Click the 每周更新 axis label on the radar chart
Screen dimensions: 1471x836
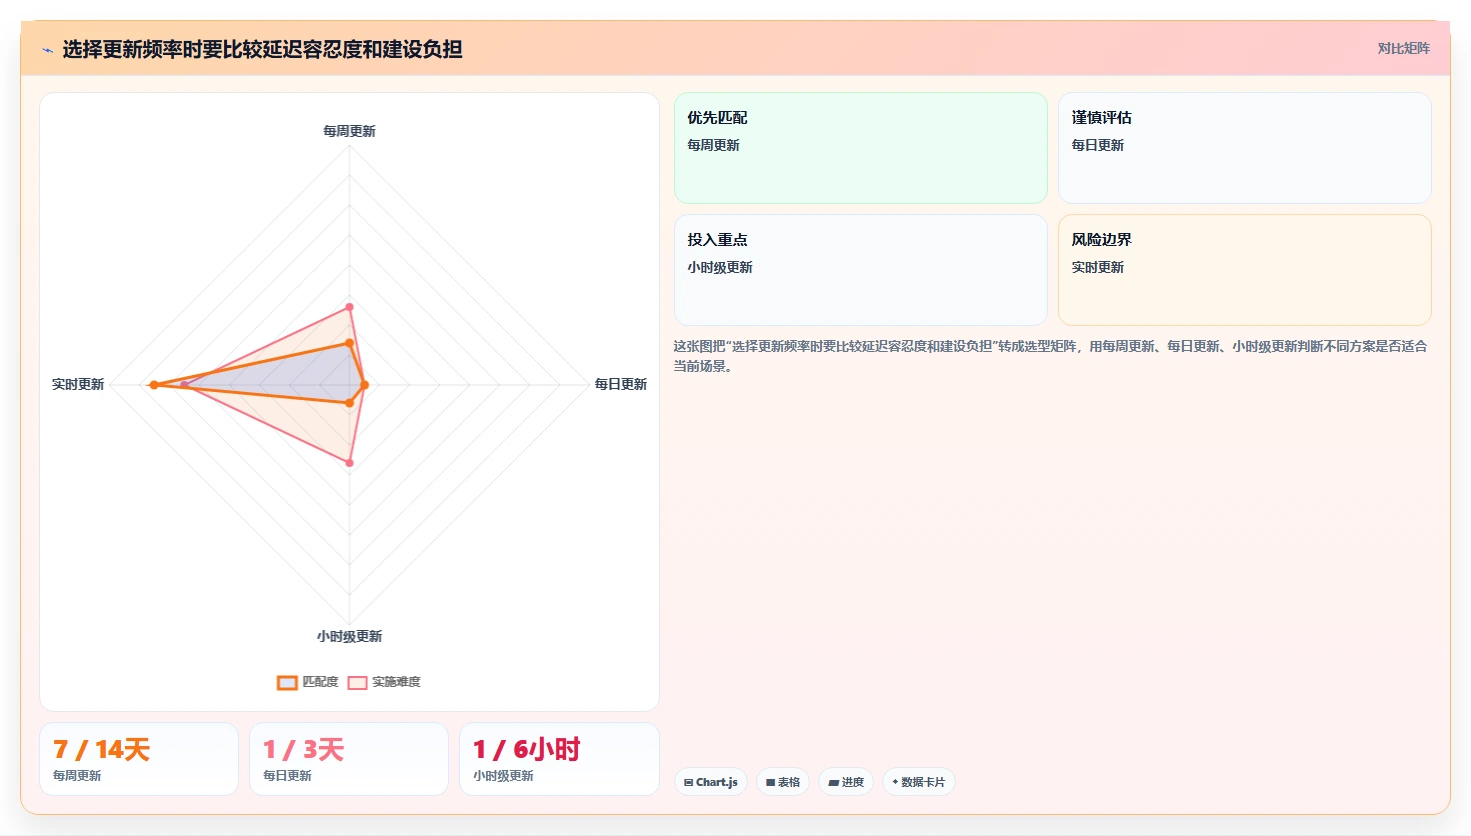(349, 131)
